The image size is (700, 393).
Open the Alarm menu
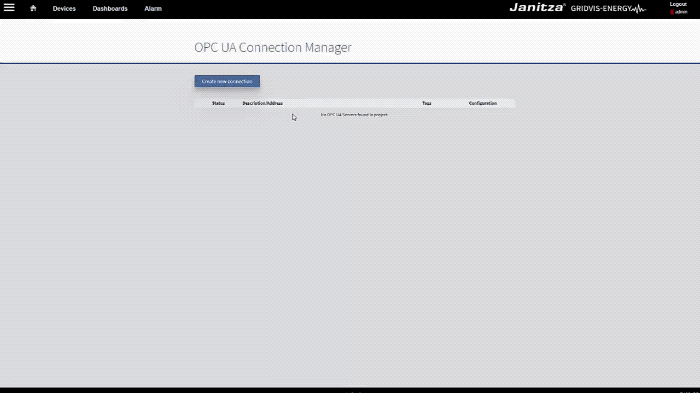click(153, 8)
